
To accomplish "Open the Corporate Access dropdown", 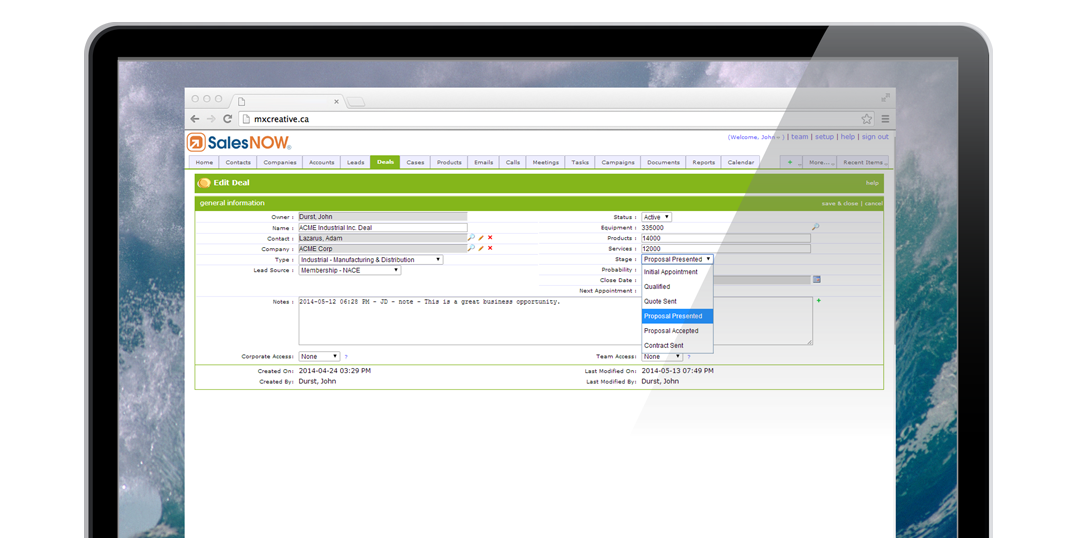I will (319, 357).
